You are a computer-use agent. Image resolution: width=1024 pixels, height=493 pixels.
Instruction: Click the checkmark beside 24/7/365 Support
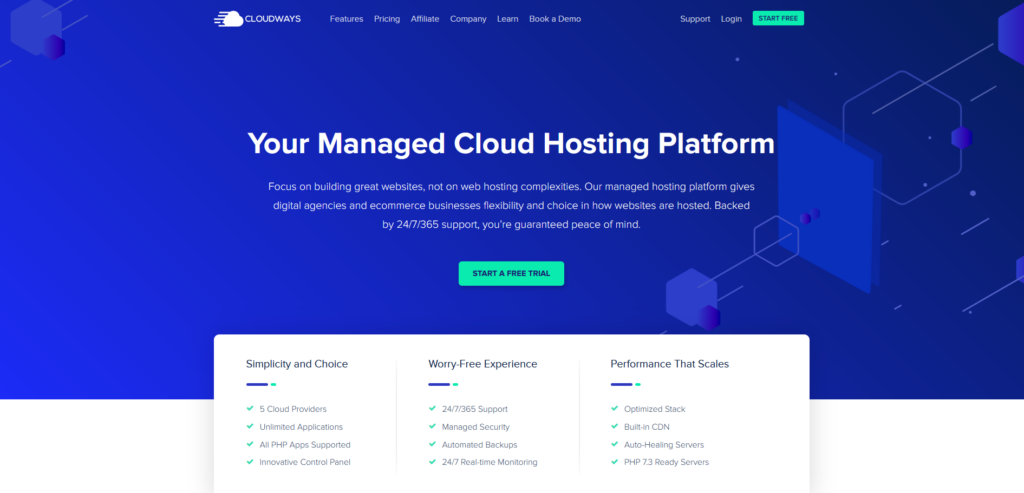point(432,408)
